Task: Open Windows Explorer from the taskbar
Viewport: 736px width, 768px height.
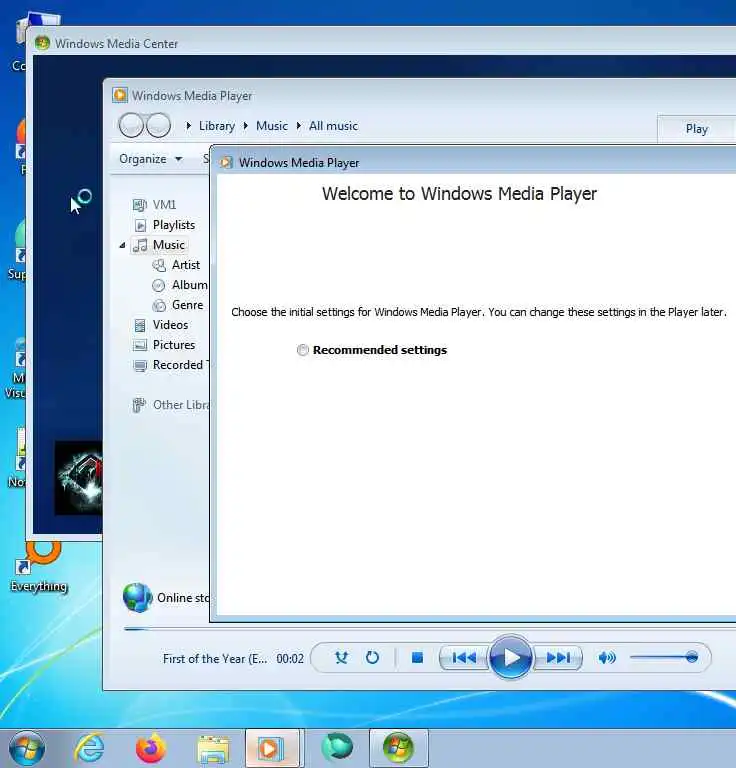Action: click(213, 748)
